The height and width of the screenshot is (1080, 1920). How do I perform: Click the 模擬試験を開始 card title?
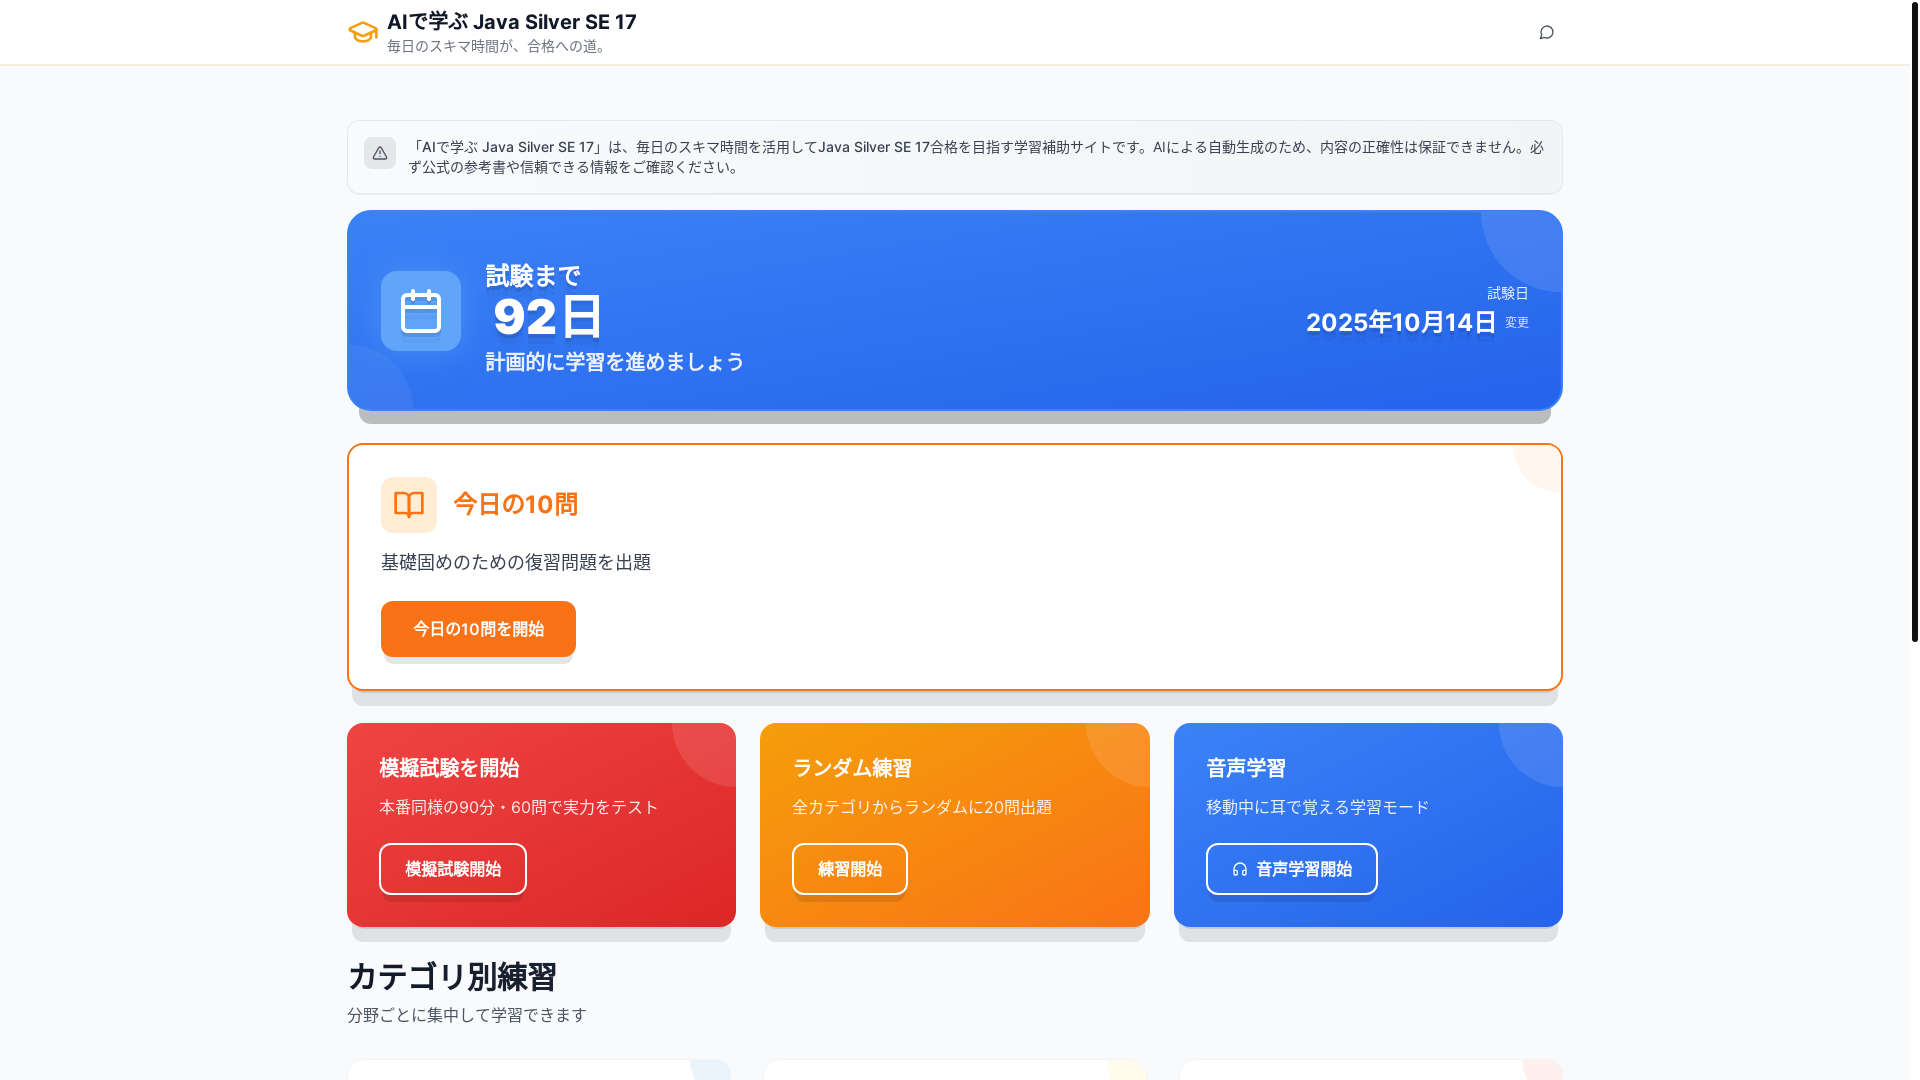click(x=449, y=768)
